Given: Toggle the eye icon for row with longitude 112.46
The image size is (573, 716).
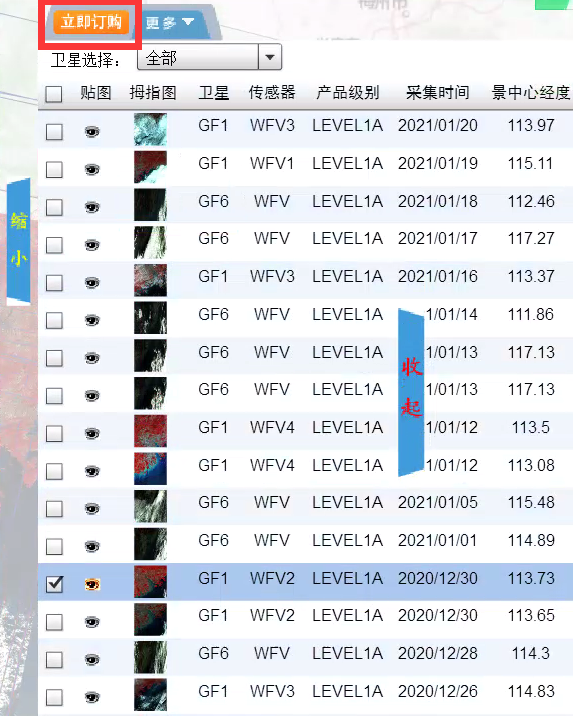Looking at the screenshot, I should 92,207.
